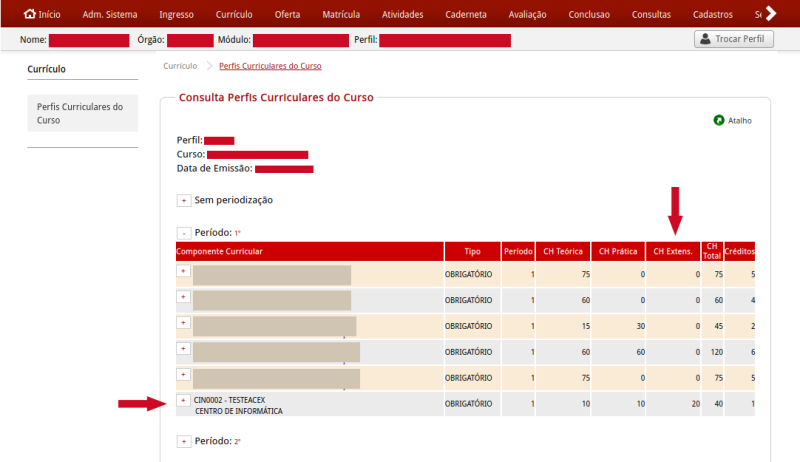Click CH Extens. value 20 in TESTEACEX row

click(695, 403)
